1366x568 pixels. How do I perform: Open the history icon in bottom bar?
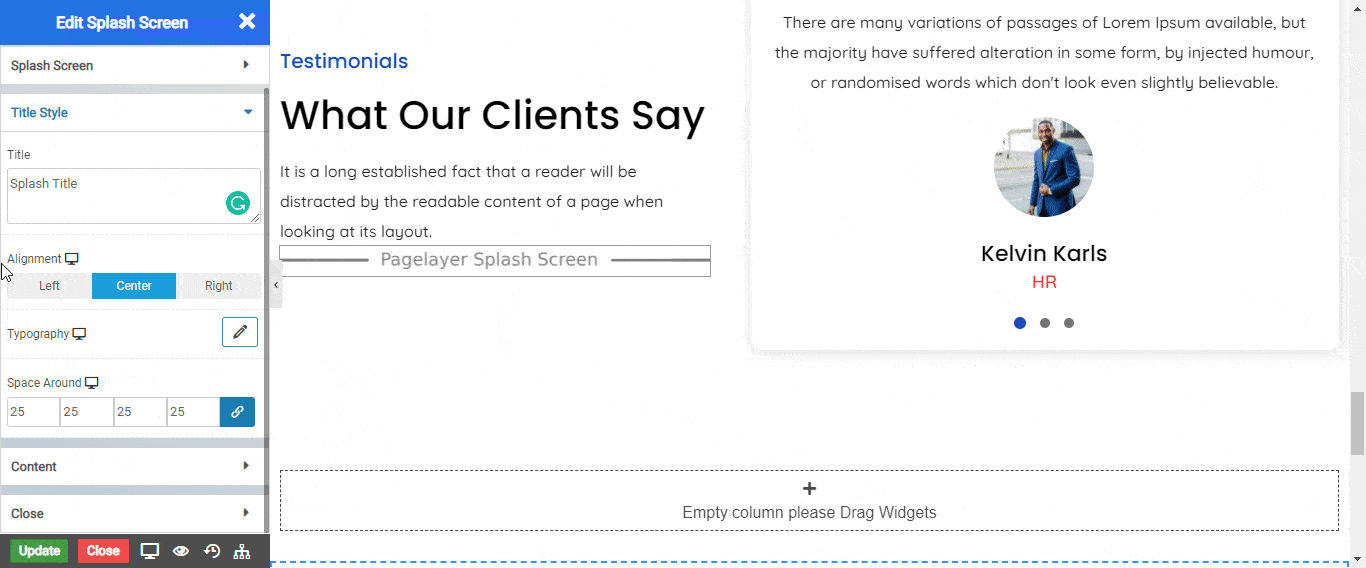(x=212, y=551)
